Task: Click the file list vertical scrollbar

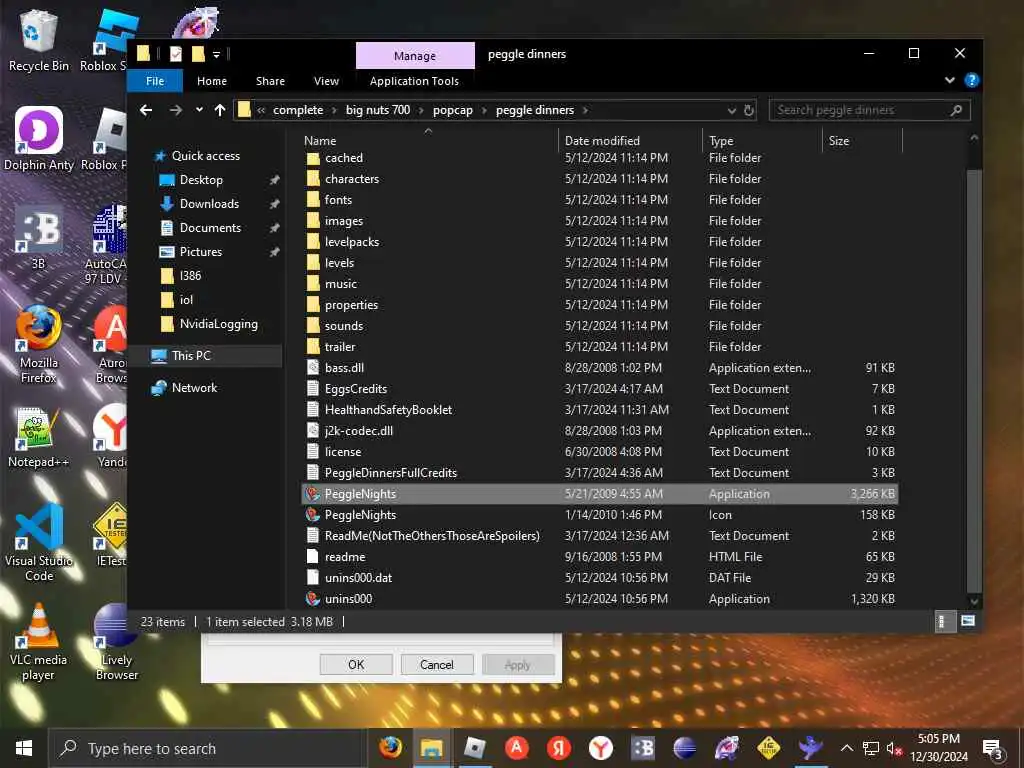Action: 974,381
